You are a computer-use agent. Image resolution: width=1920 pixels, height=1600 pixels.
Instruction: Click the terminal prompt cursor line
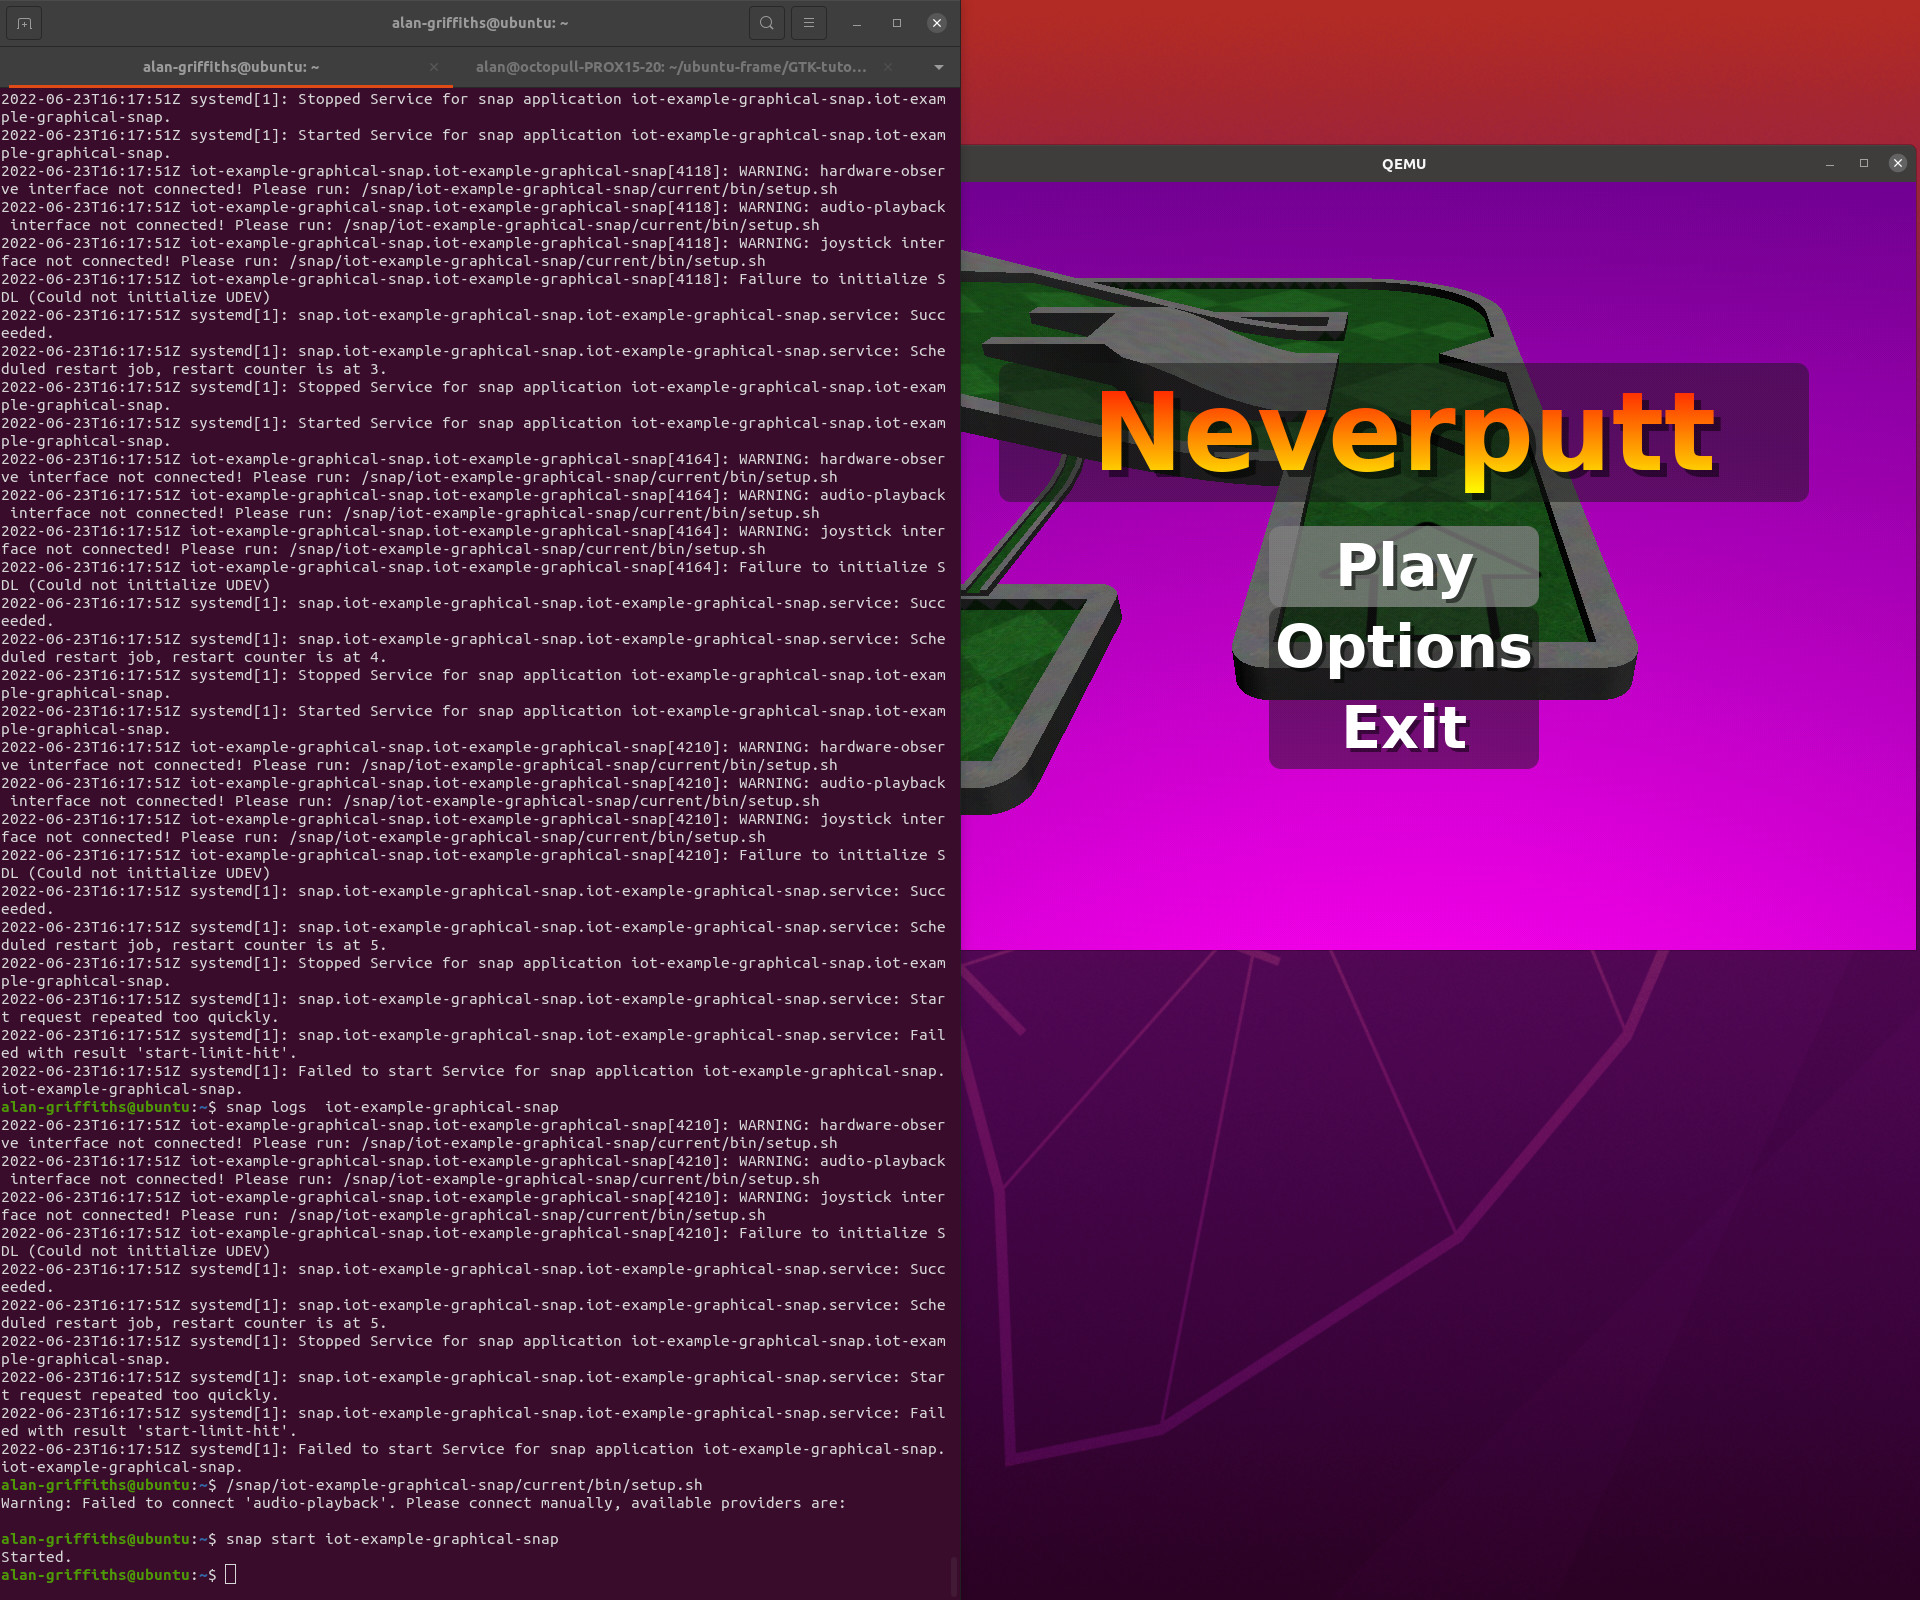click(x=231, y=1575)
